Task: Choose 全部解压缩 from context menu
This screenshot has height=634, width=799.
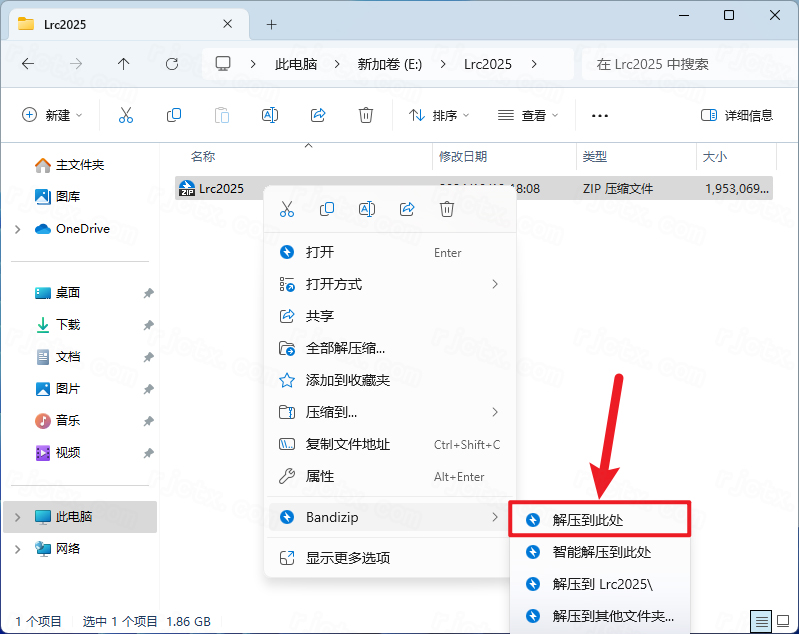Action: pos(345,348)
